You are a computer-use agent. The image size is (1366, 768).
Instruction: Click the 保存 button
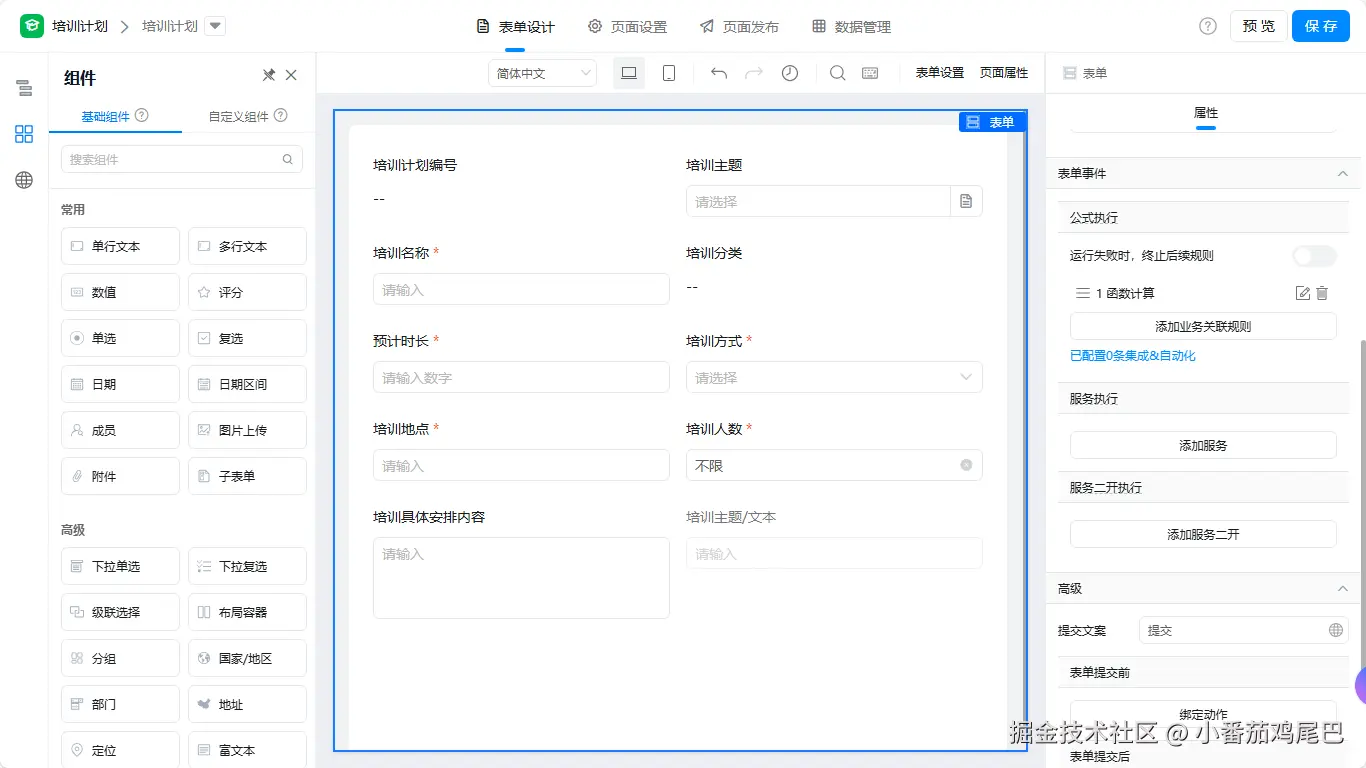1321,26
